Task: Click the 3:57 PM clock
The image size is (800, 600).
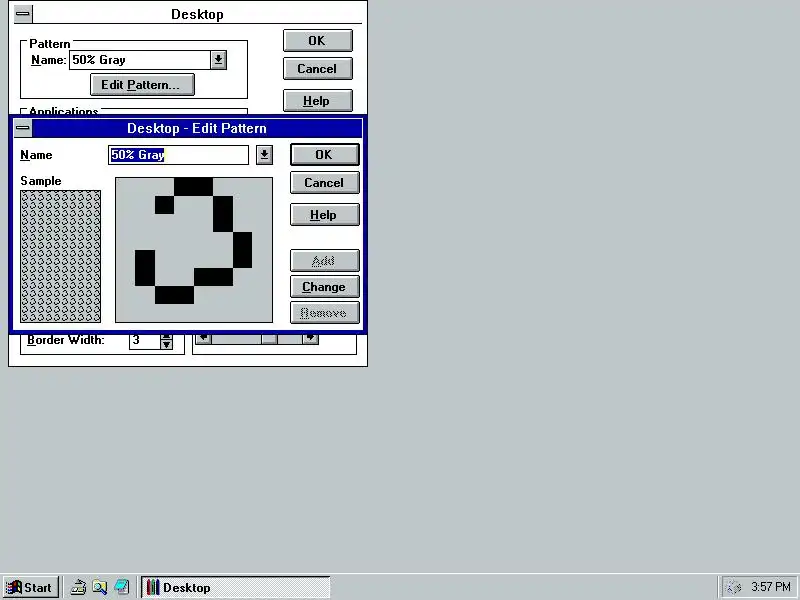Action: (770, 587)
